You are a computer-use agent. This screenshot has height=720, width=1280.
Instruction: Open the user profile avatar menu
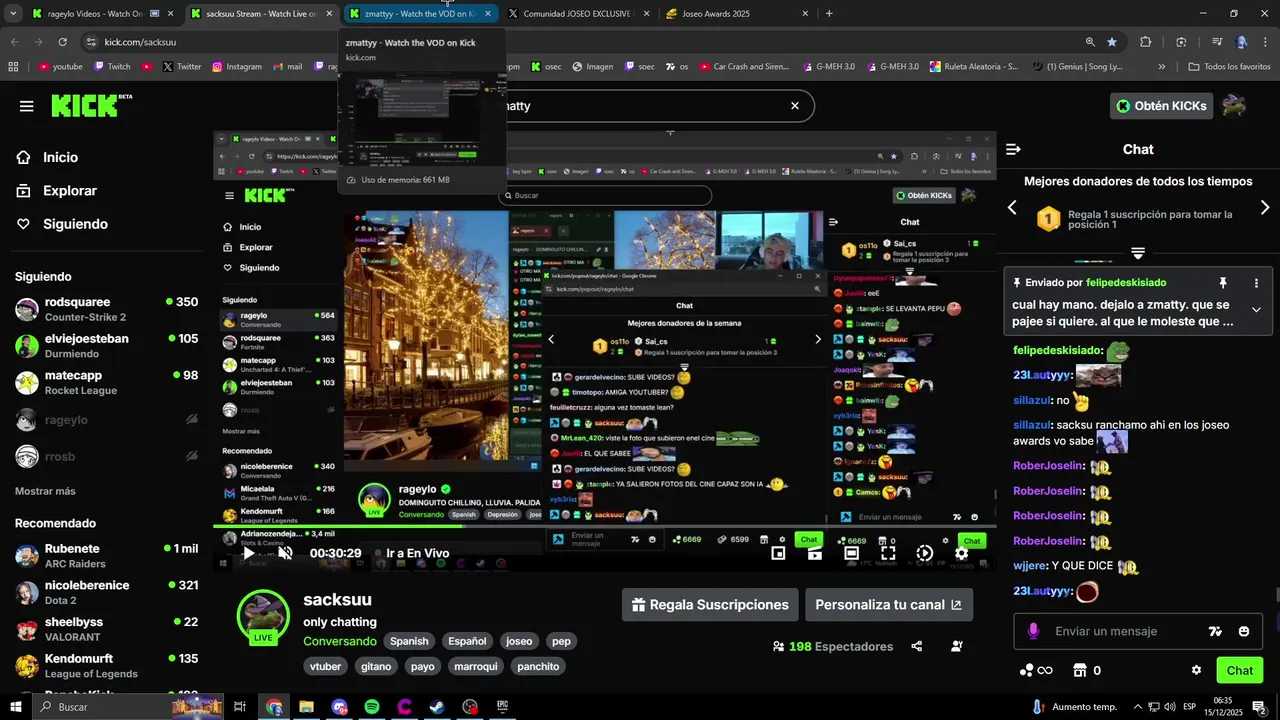(1234, 106)
